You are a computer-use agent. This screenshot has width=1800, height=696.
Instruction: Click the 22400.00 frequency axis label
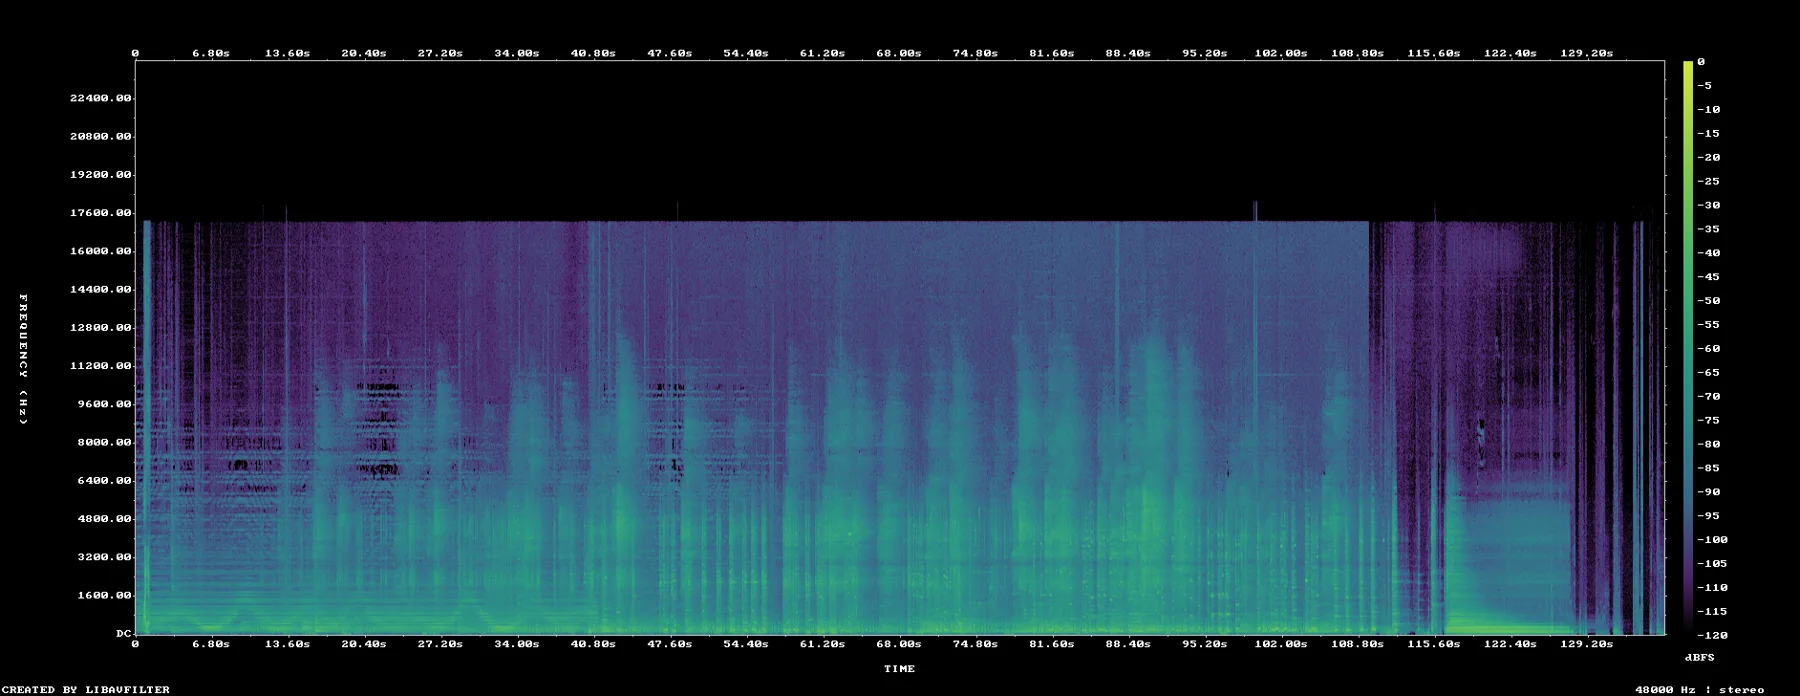(101, 98)
